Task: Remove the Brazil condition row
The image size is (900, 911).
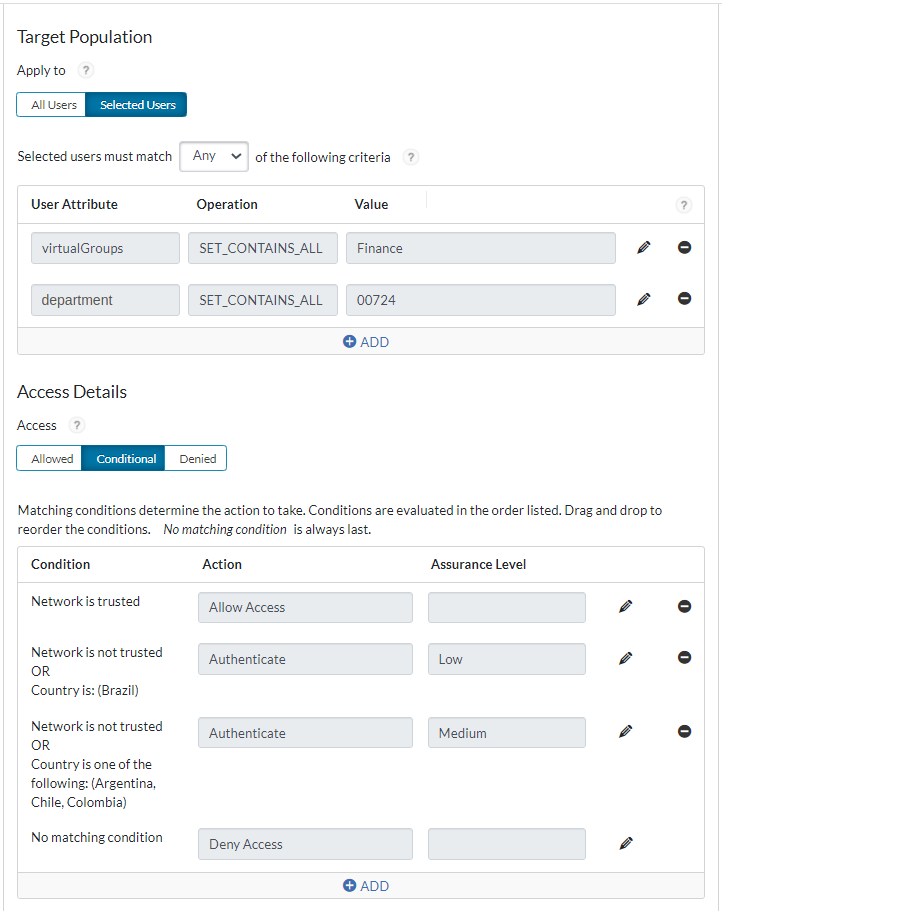Action: [684, 657]
